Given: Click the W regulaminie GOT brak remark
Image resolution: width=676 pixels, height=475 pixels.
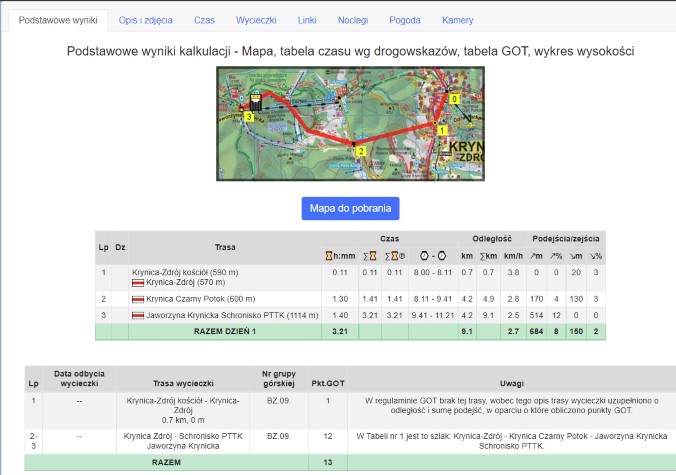Looking at the screenshot, I should pyautogui.click(x=511, y=406).
